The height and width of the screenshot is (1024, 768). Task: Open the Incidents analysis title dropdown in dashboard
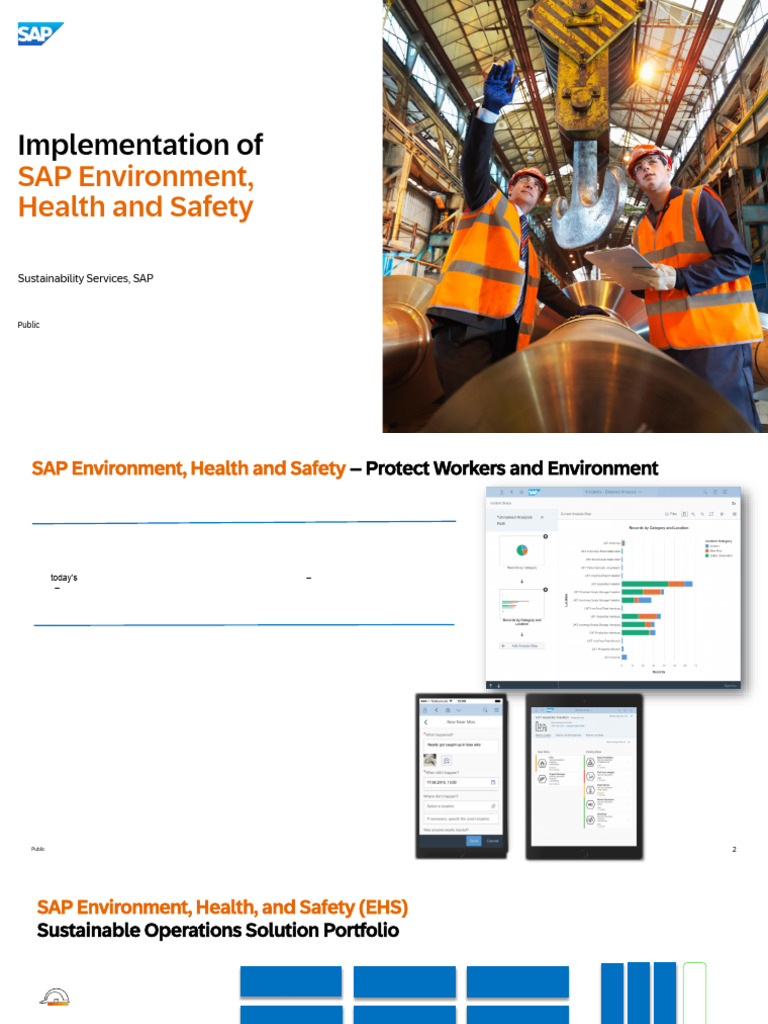pyautogui.click(x=613, y=492)
